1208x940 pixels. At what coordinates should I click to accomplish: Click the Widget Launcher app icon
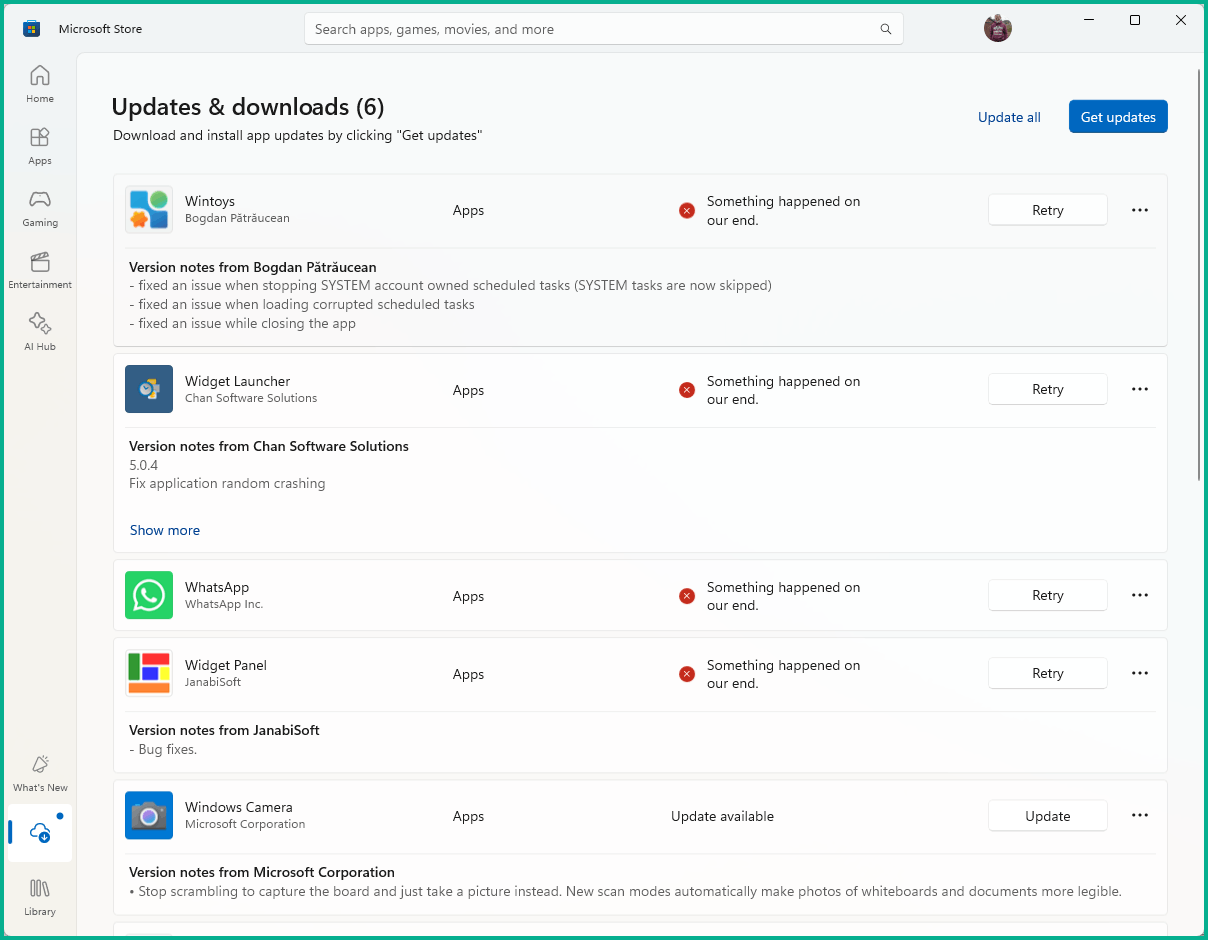pos(149,389)
